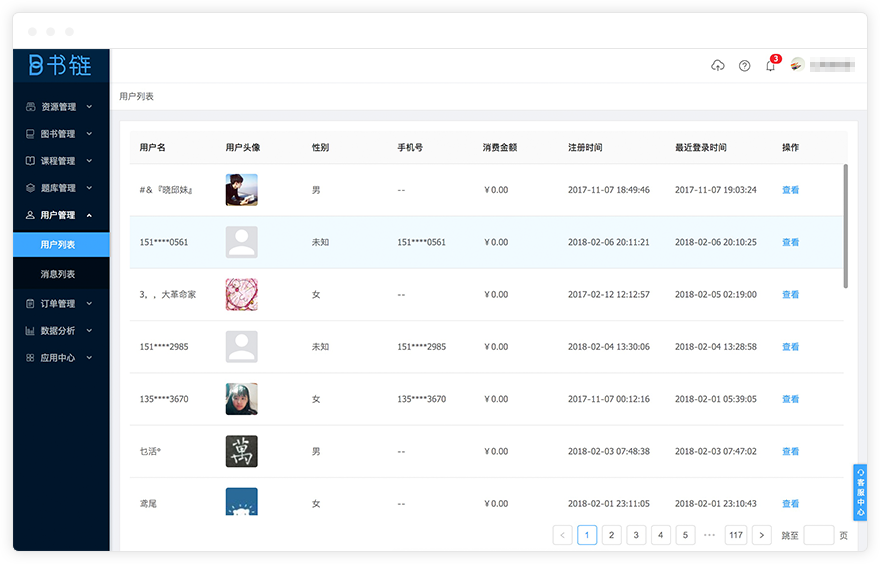The height and width of the screenshot is (564, 880).
Task: Click the next page arrow button
Action: tap(761, 535)
